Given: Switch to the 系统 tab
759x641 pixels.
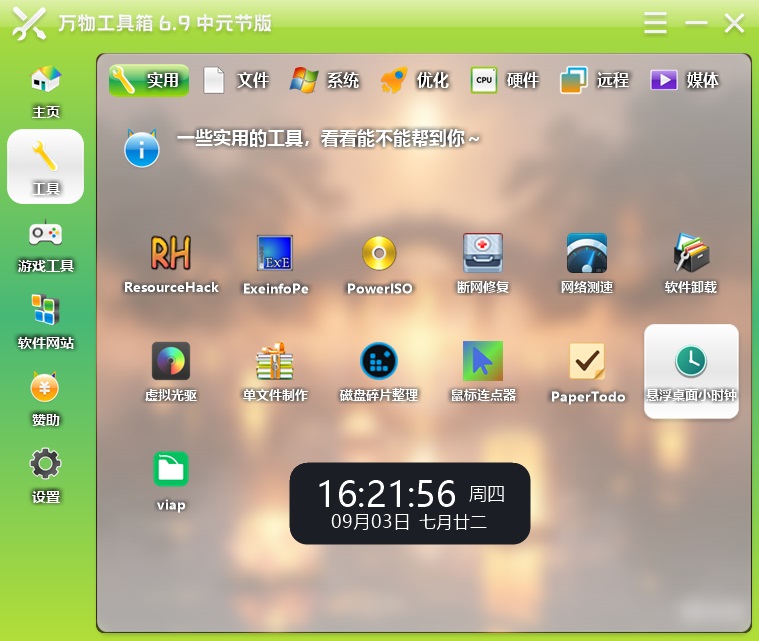Looking at the screenshot, I should tap(324, 80).
